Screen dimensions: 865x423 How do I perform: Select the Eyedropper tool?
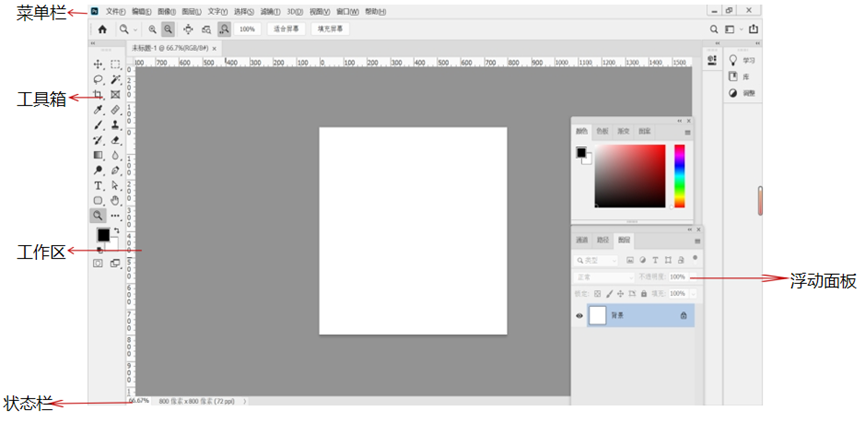pos(98,110)
